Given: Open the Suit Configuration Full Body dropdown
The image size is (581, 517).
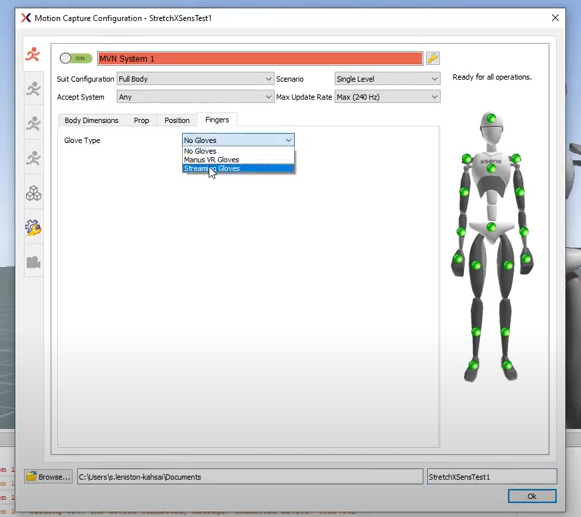Looking at the screenshot, I should click(x=196, y=79).
